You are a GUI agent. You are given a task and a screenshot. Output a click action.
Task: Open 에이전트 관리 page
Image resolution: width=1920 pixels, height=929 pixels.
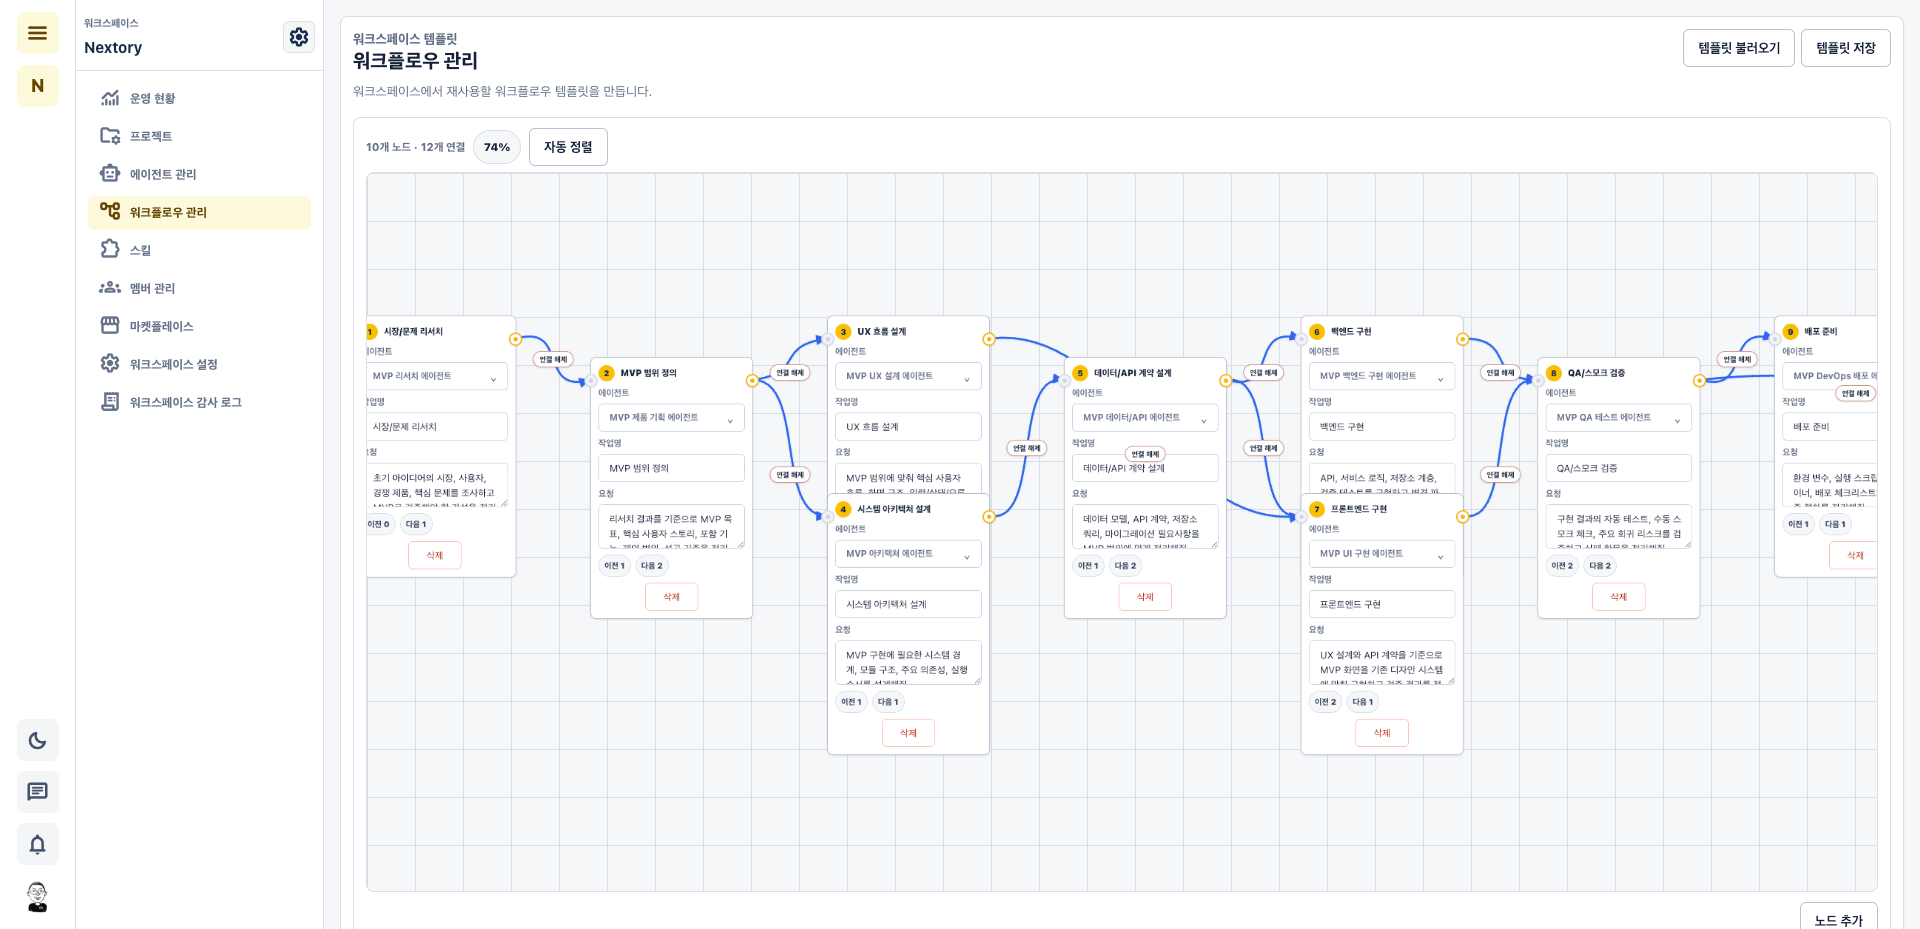(199, 174)
